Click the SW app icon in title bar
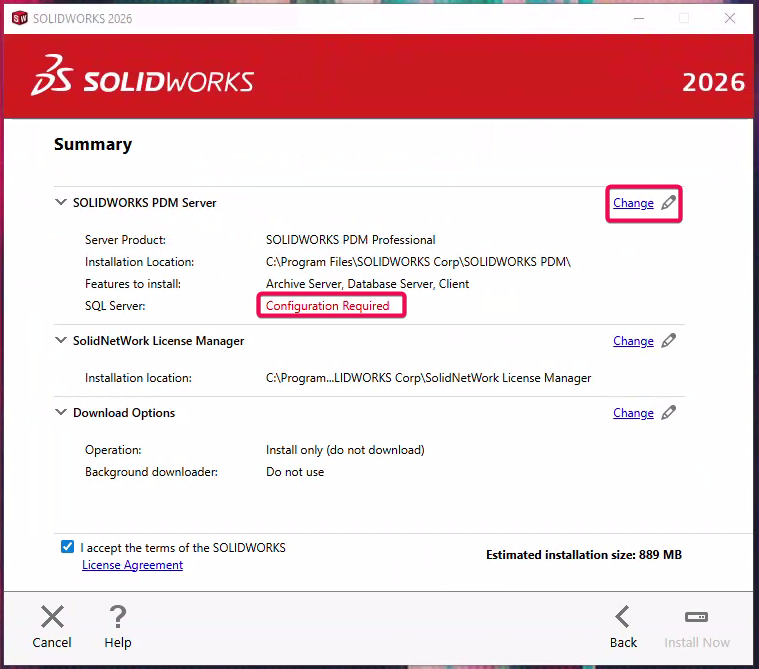Viewport: 759px width, 669px height. [x=19, y=18]
